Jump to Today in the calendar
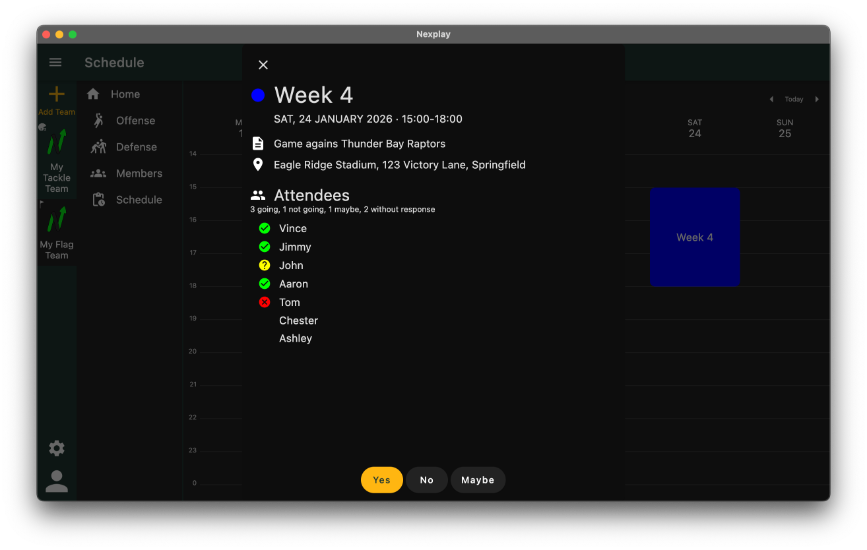 pyautogui.click(x=794, y=99)
